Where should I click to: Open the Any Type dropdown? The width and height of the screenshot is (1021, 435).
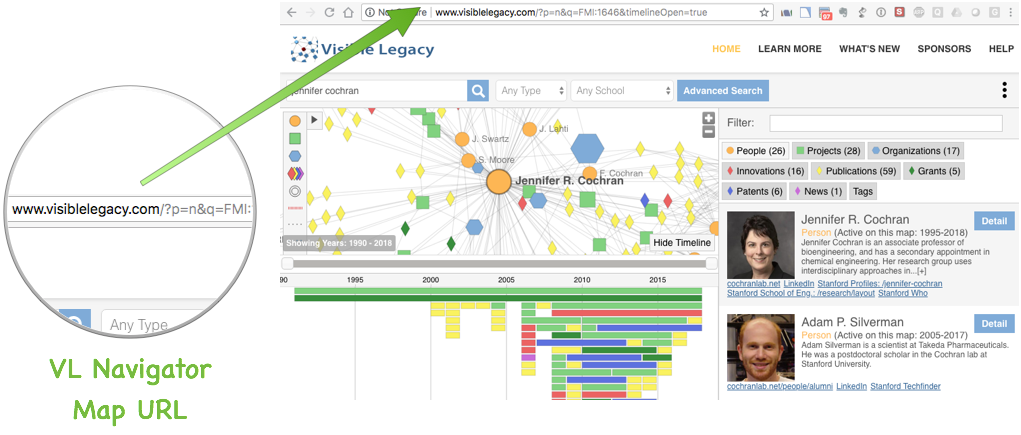(532, 91)
